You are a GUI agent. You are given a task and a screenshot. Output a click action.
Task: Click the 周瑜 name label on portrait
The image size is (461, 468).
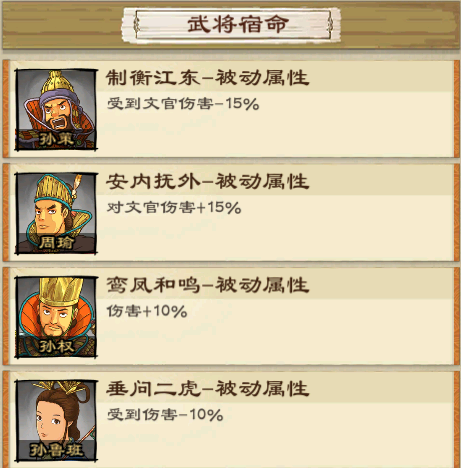click(56, 242)
